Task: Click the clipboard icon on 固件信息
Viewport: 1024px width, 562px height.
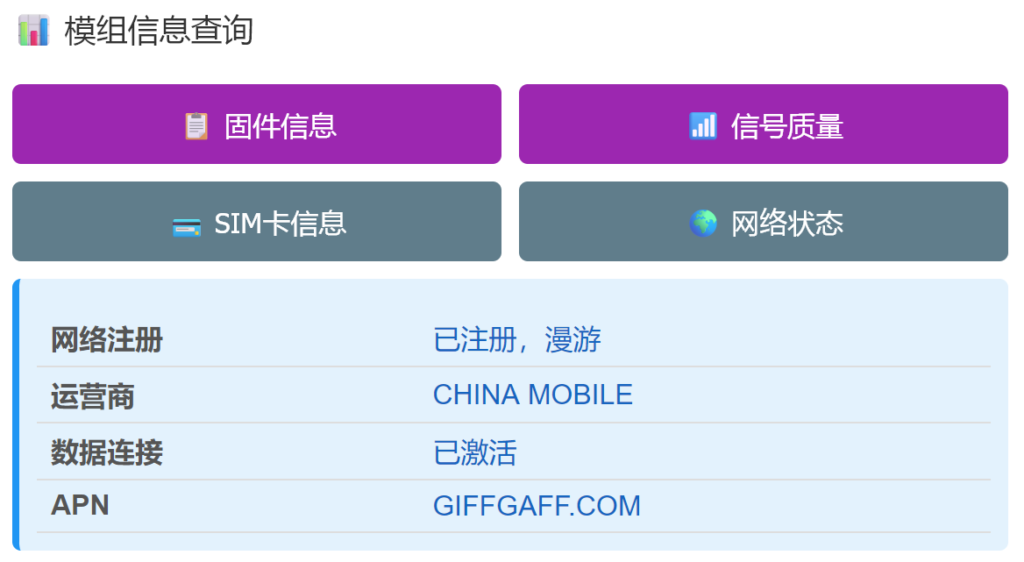Action: click(196, 126)
